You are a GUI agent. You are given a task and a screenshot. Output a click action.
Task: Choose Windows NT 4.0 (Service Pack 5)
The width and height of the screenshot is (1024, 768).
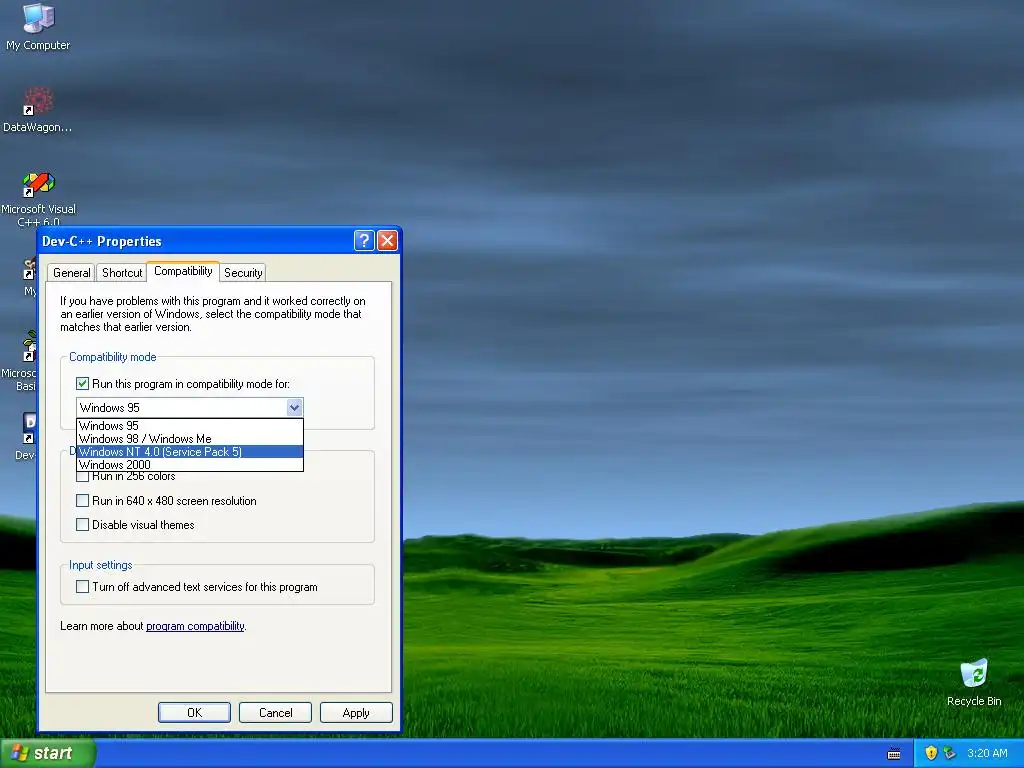click(x=190, y=452)
